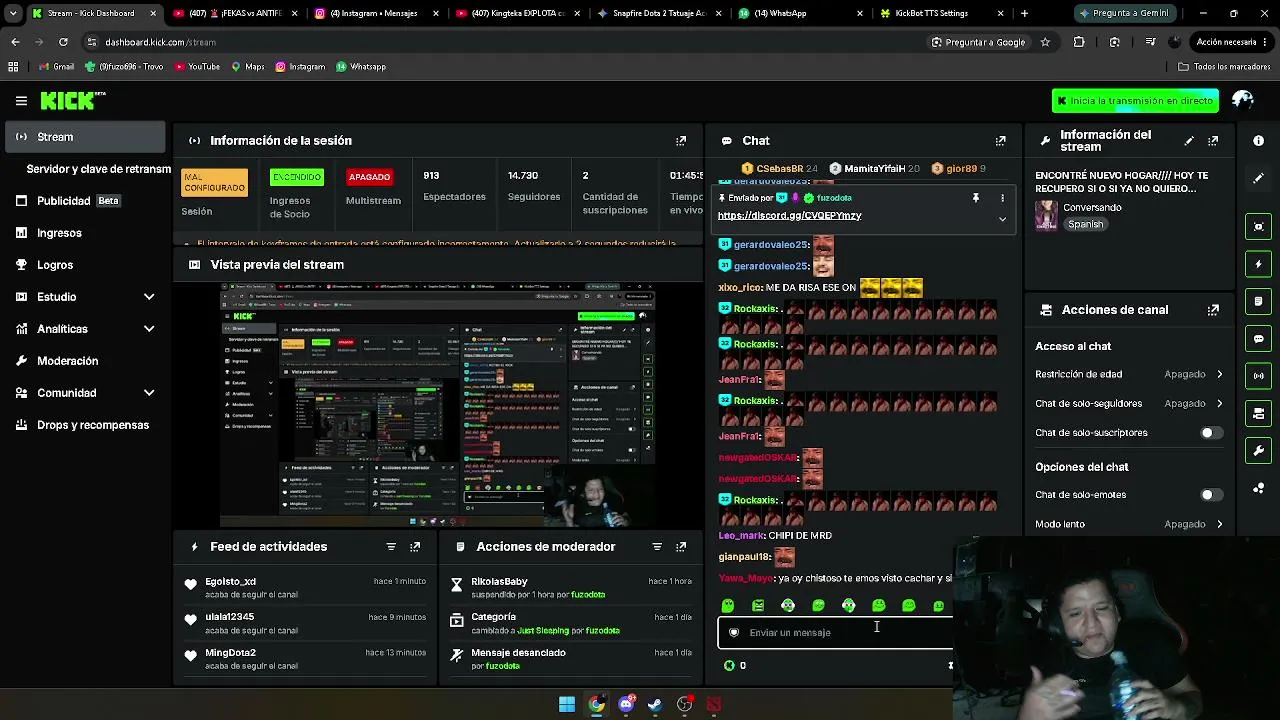Click Inicia la transmisión en directo button
The image size is (1280, 720).
pos(1135,101)
